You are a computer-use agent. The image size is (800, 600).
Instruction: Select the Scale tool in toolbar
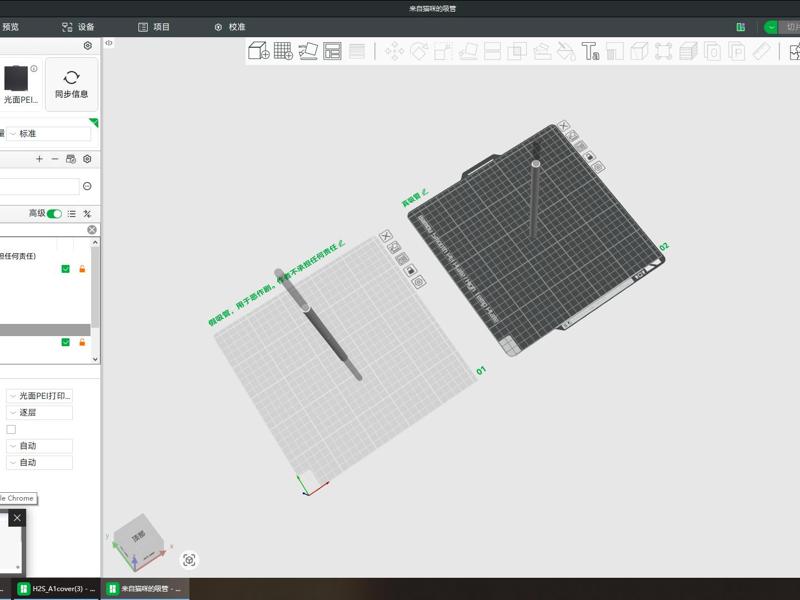tap(443, 51)
